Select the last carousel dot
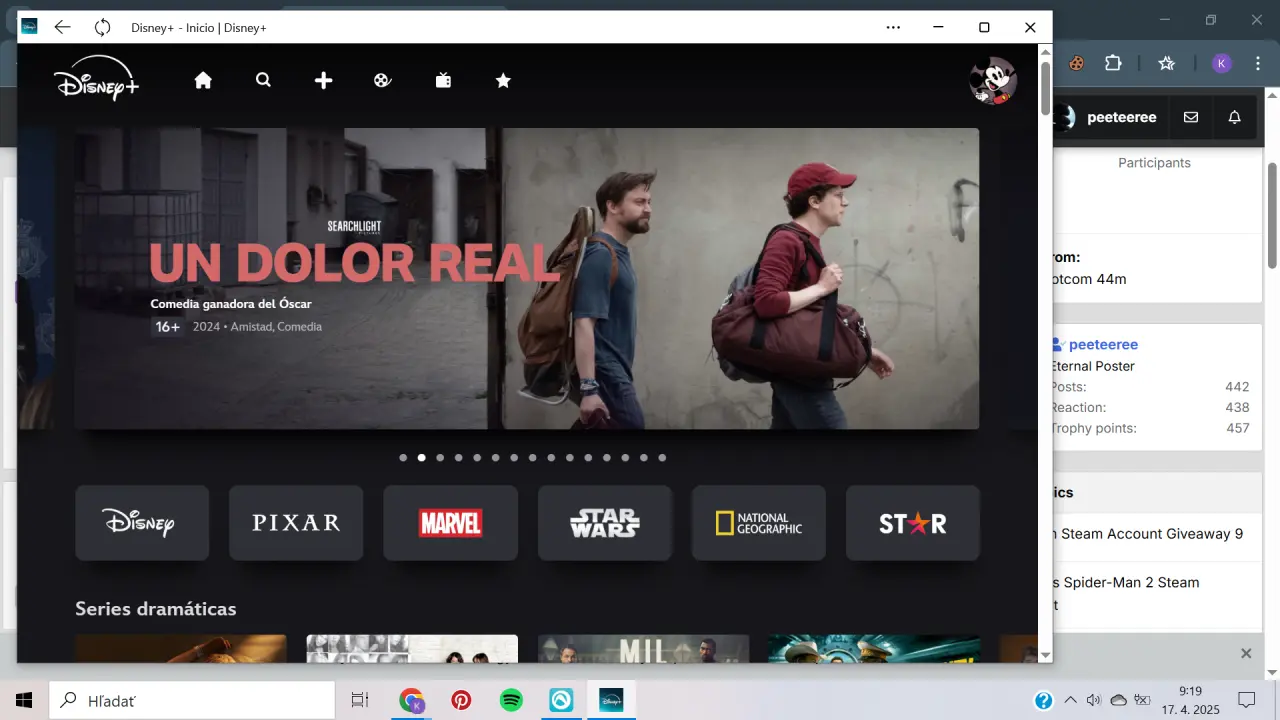This screenshot has height=720, width=1280. tap(662, 458)
